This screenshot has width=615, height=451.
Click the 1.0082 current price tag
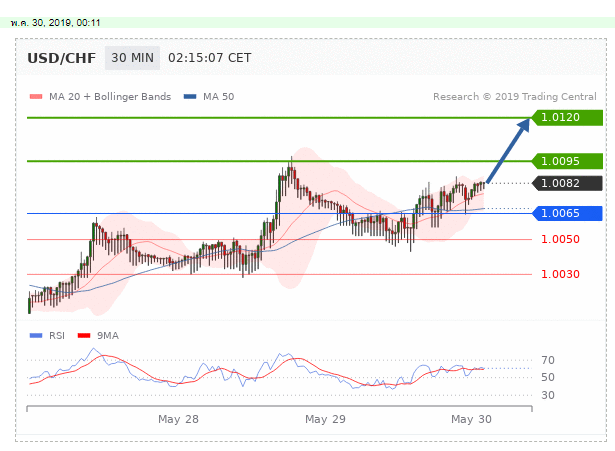[567, 183]
